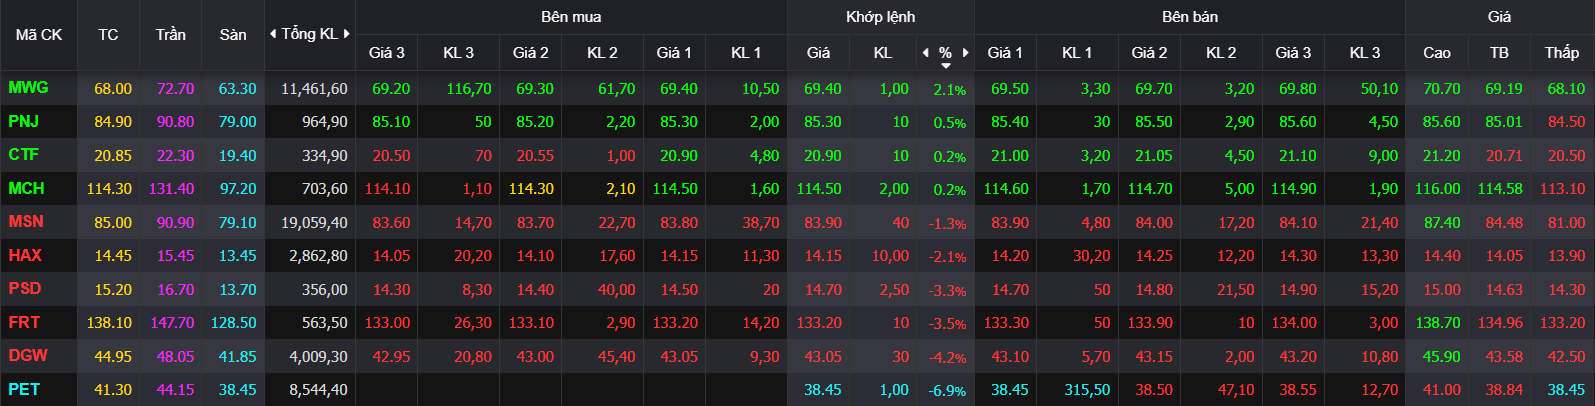This screenshot has height=406, width=1595.
Task: Click the Cao price column header
Action: pos(1436,52)
